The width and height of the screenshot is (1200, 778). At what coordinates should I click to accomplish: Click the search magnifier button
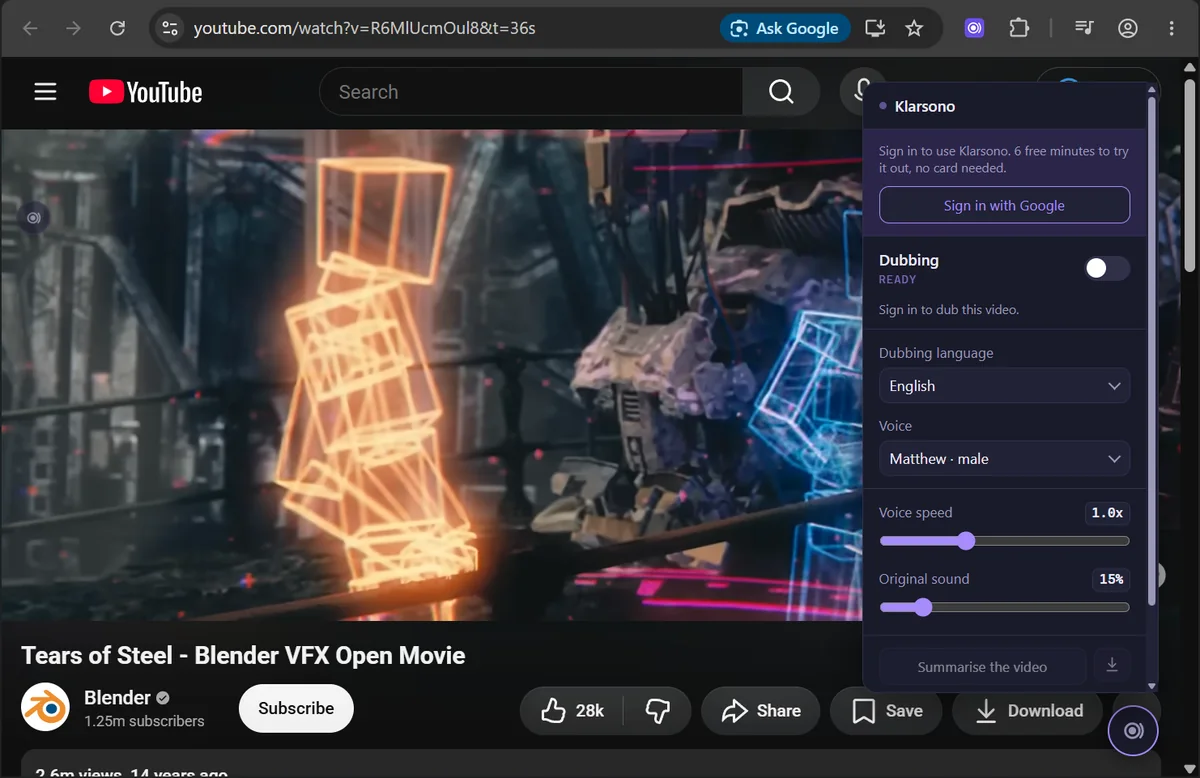[x=781, y=92]
